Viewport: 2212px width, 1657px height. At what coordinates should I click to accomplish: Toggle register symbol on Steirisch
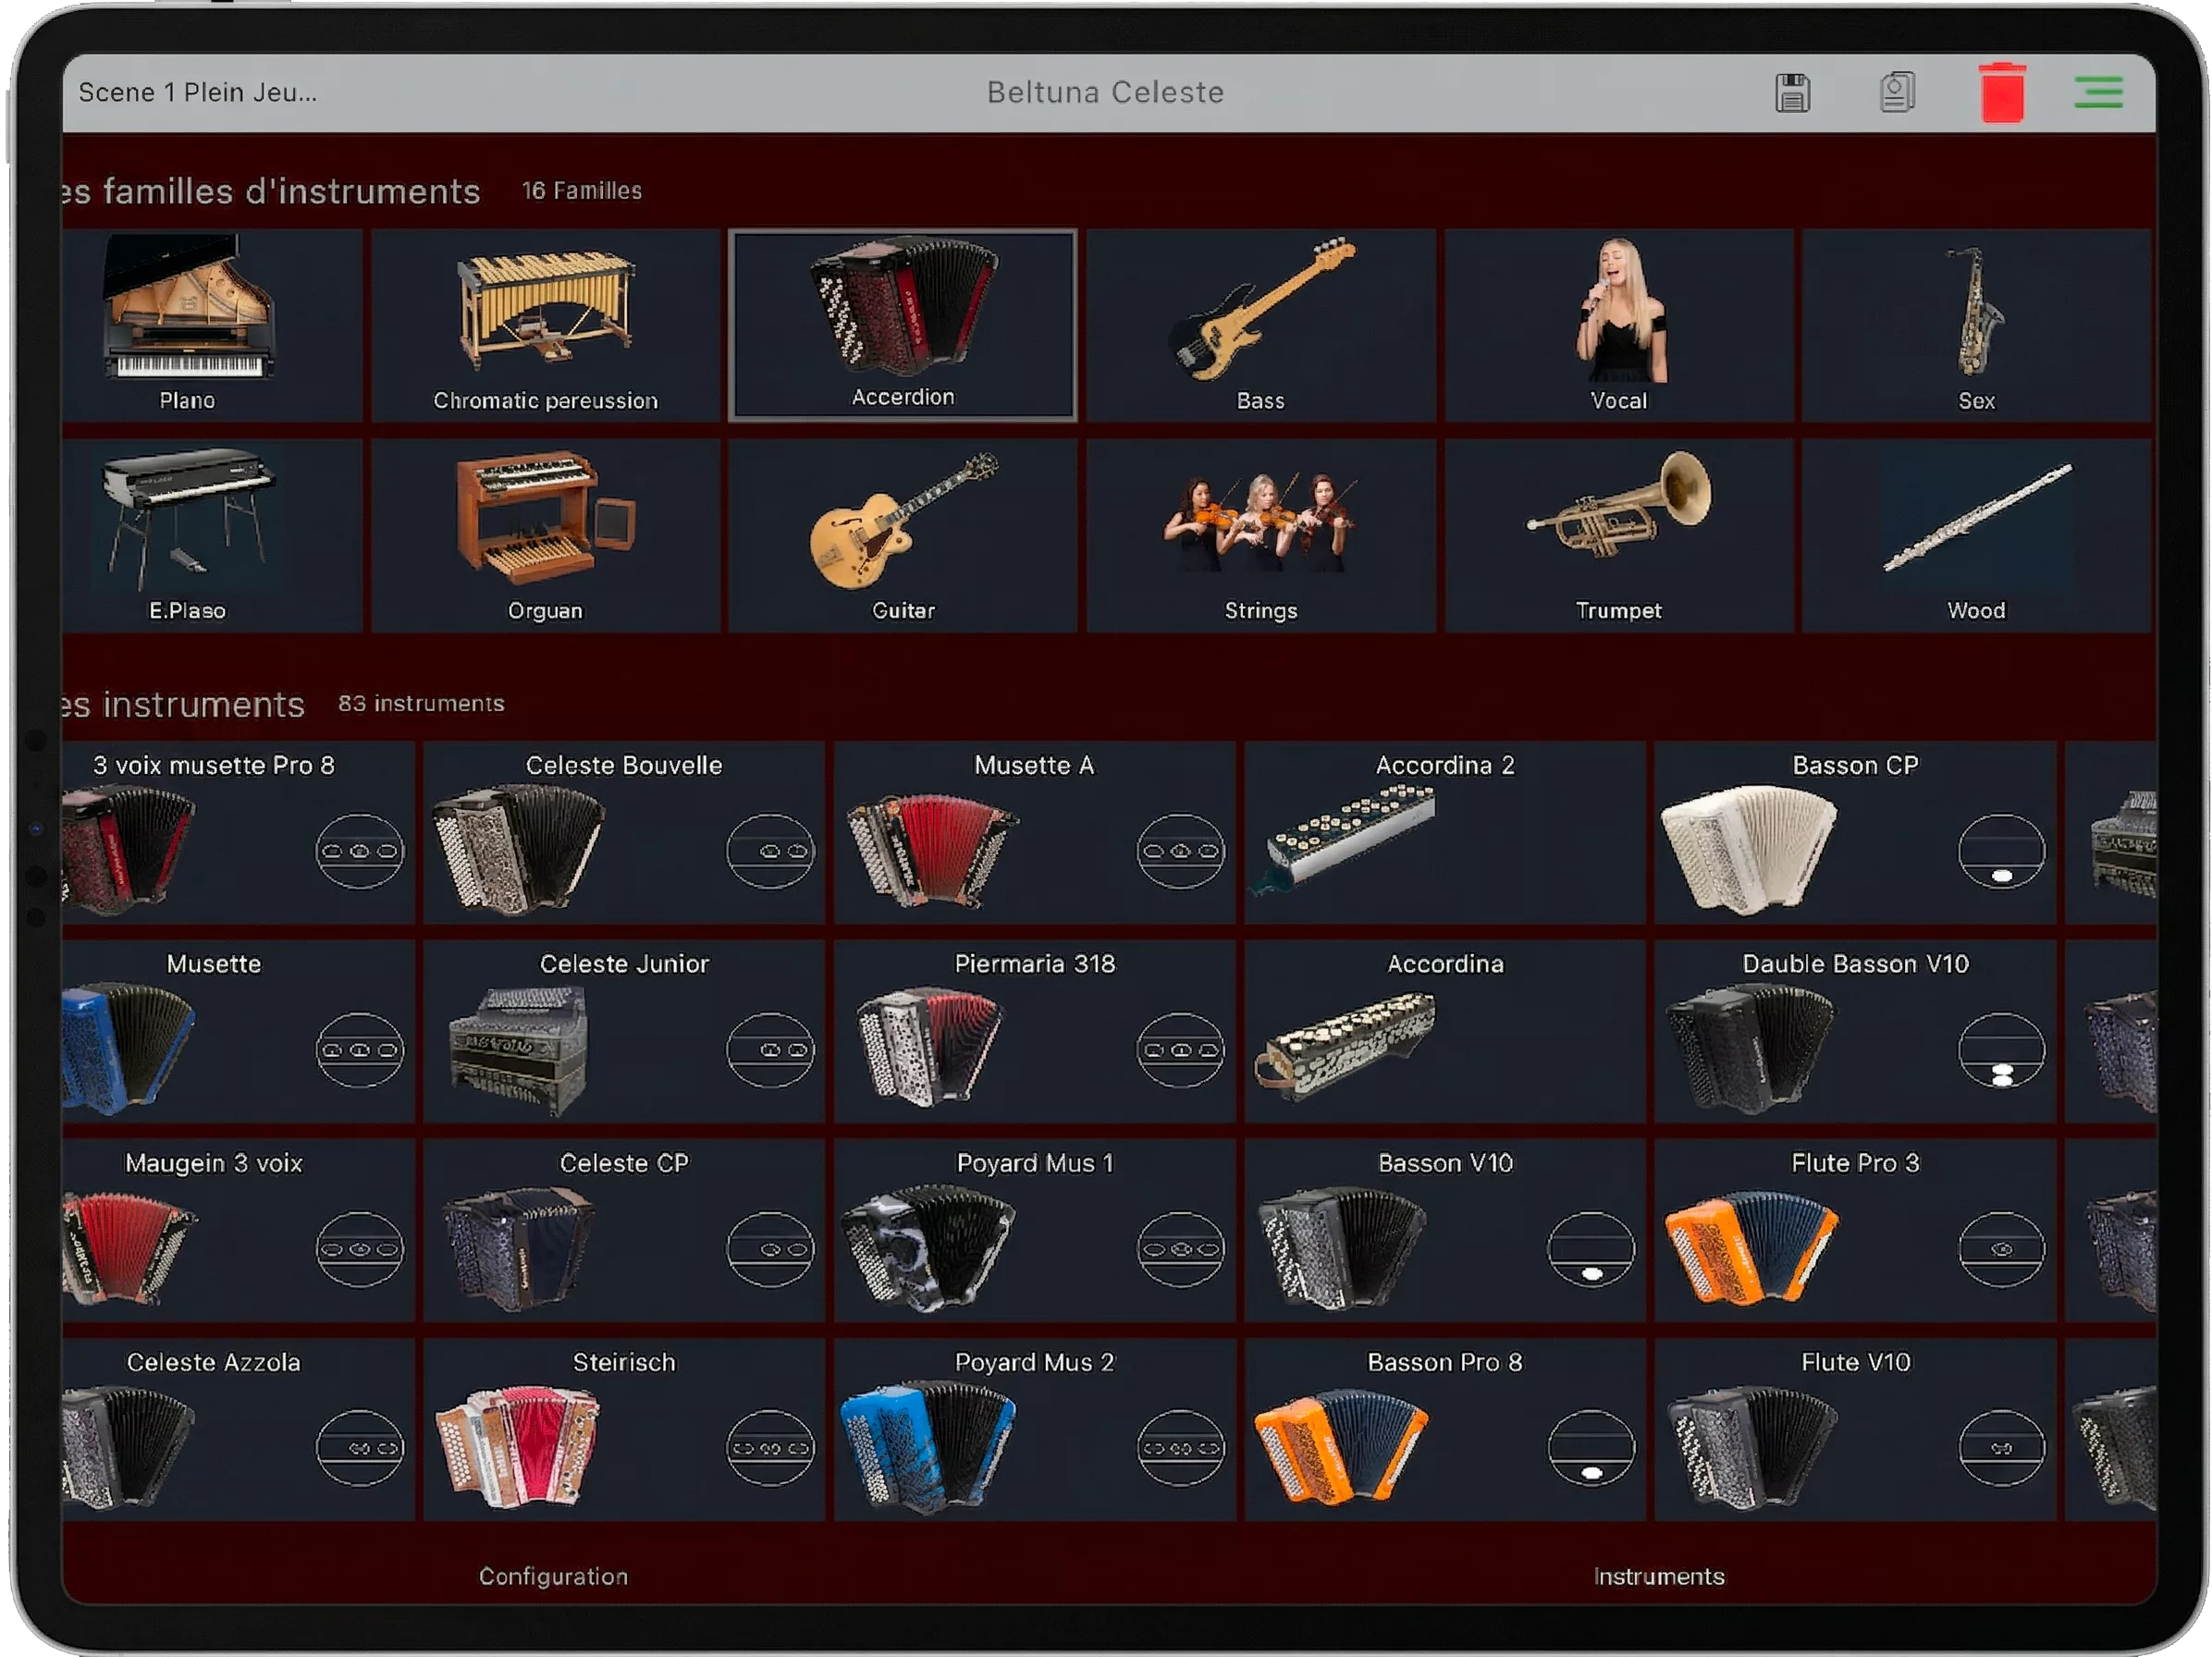[x=770, y=1448]
